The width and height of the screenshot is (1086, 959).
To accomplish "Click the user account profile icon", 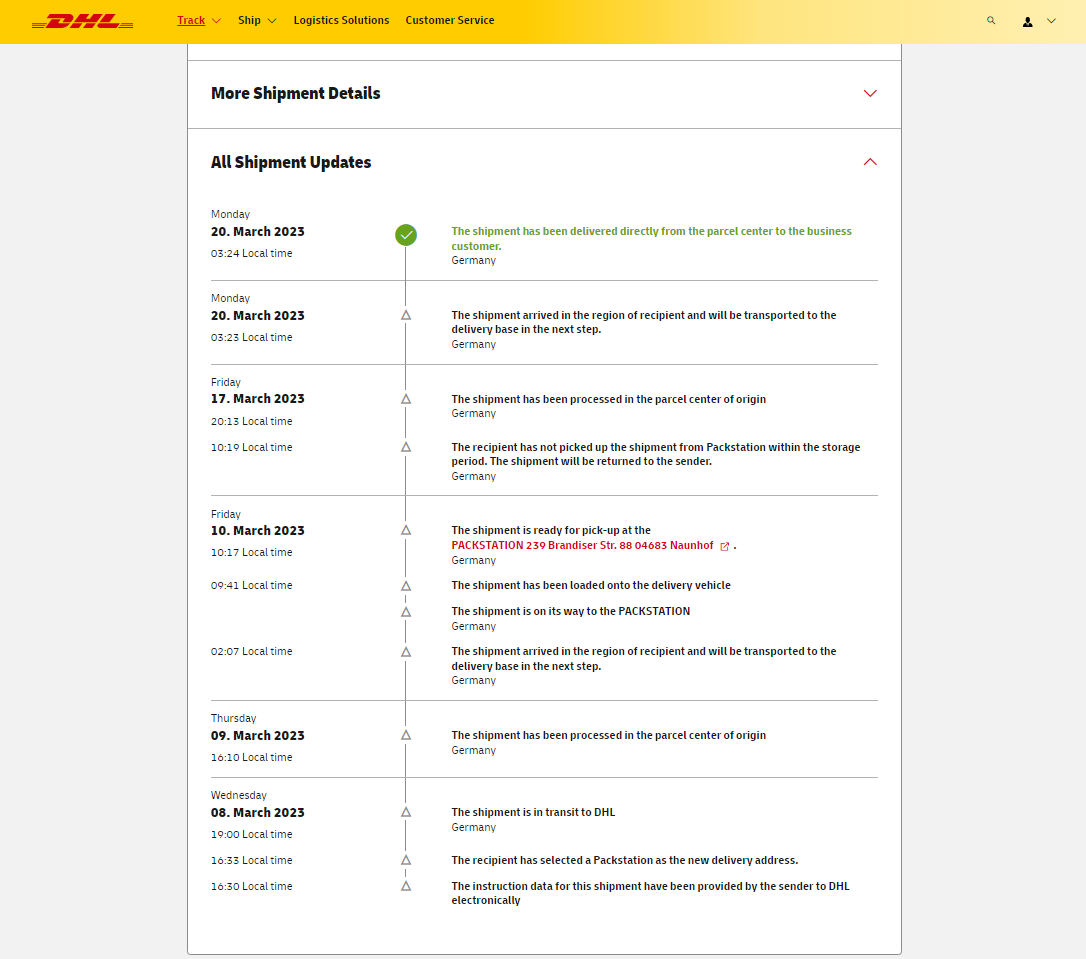I will click(x=1027, y=21).
